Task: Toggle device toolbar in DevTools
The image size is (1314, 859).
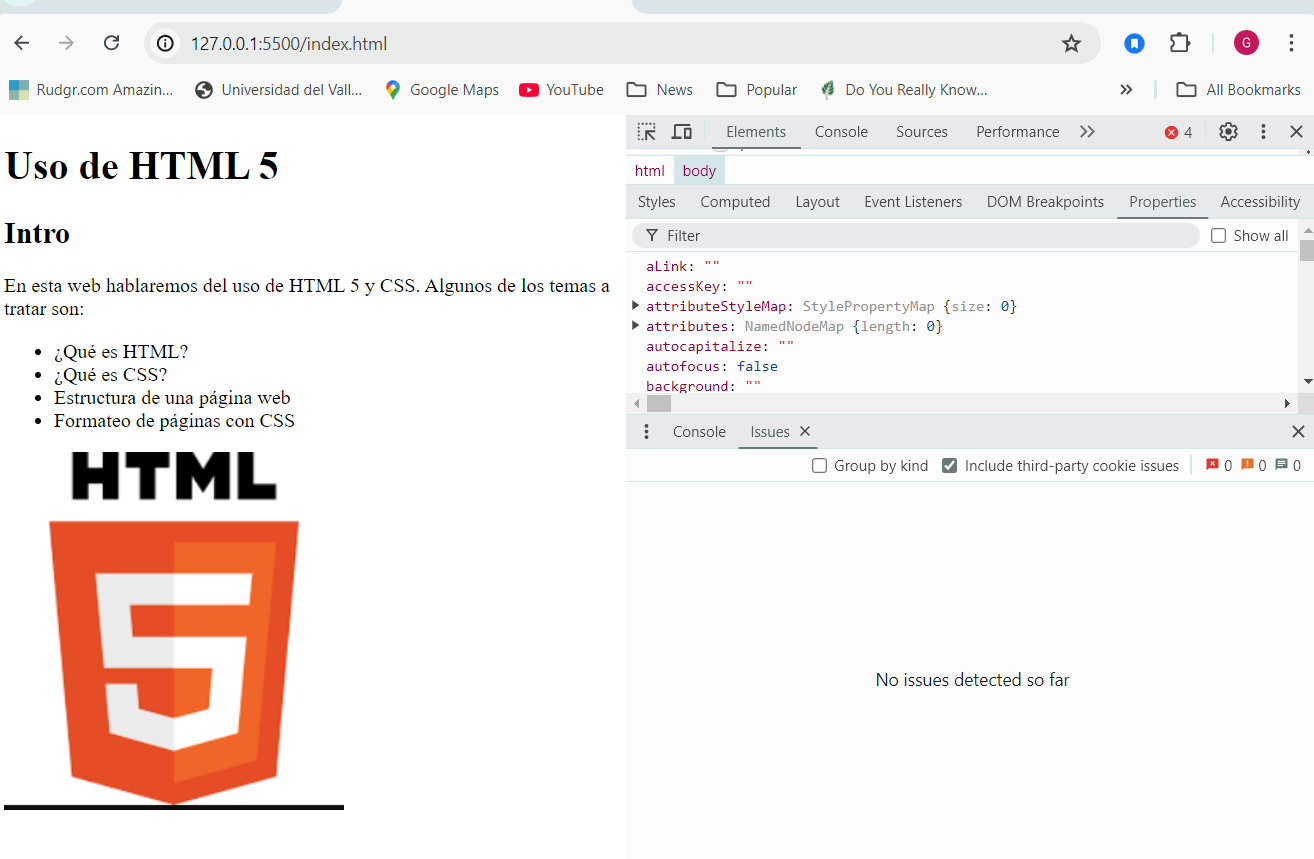Action: 682,132
